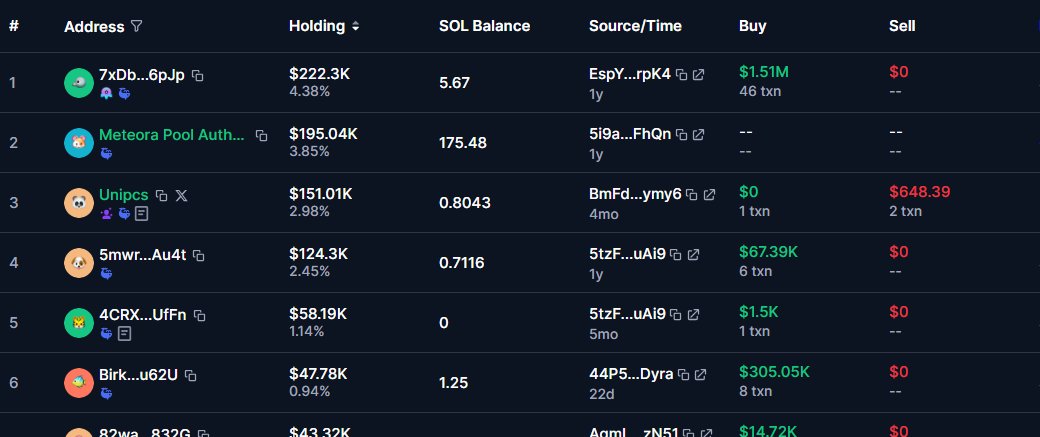Image resolution: width=1040 pixels, height=437 pixels.
Task: Click the 5mwr...Au4t dog avatar
Action: [x=79, y=263]
